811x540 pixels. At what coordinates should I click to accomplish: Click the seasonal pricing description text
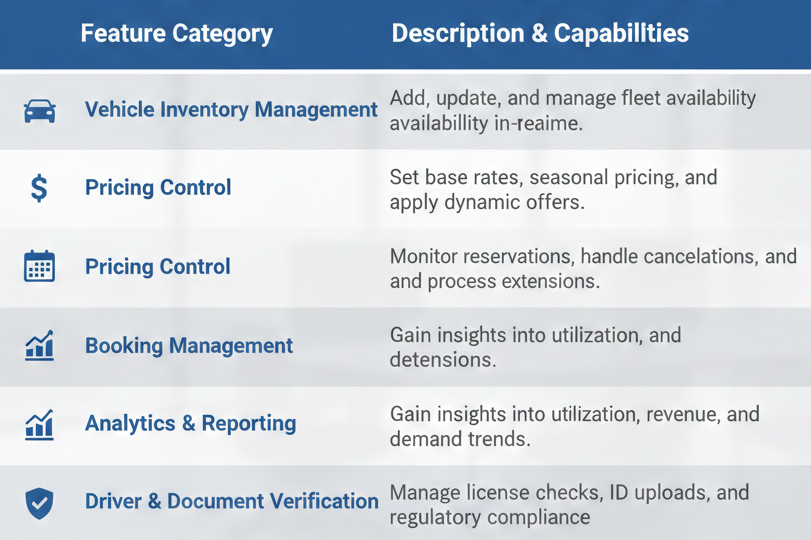pyautogui.click(x=553, y=188)
